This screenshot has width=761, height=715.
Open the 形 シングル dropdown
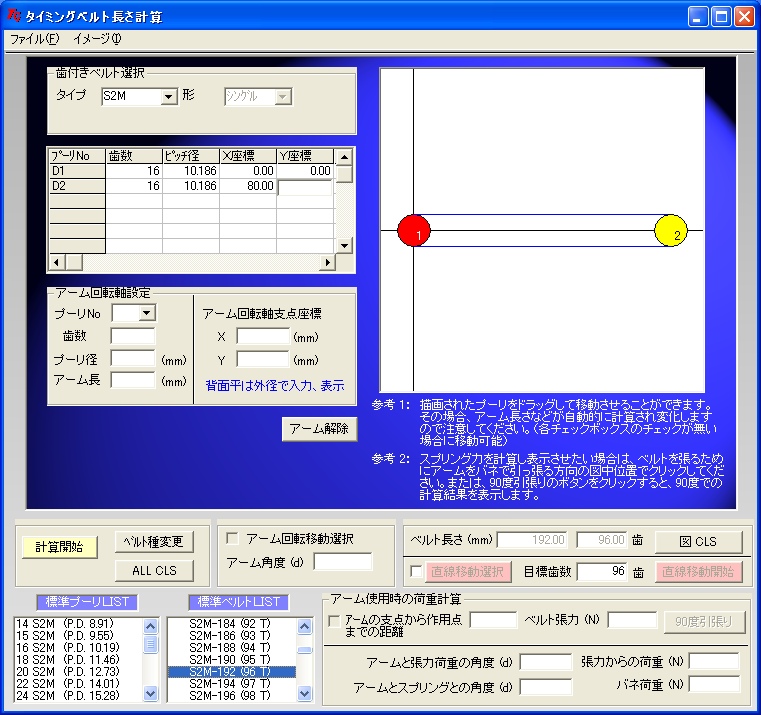tap(282, 97)
